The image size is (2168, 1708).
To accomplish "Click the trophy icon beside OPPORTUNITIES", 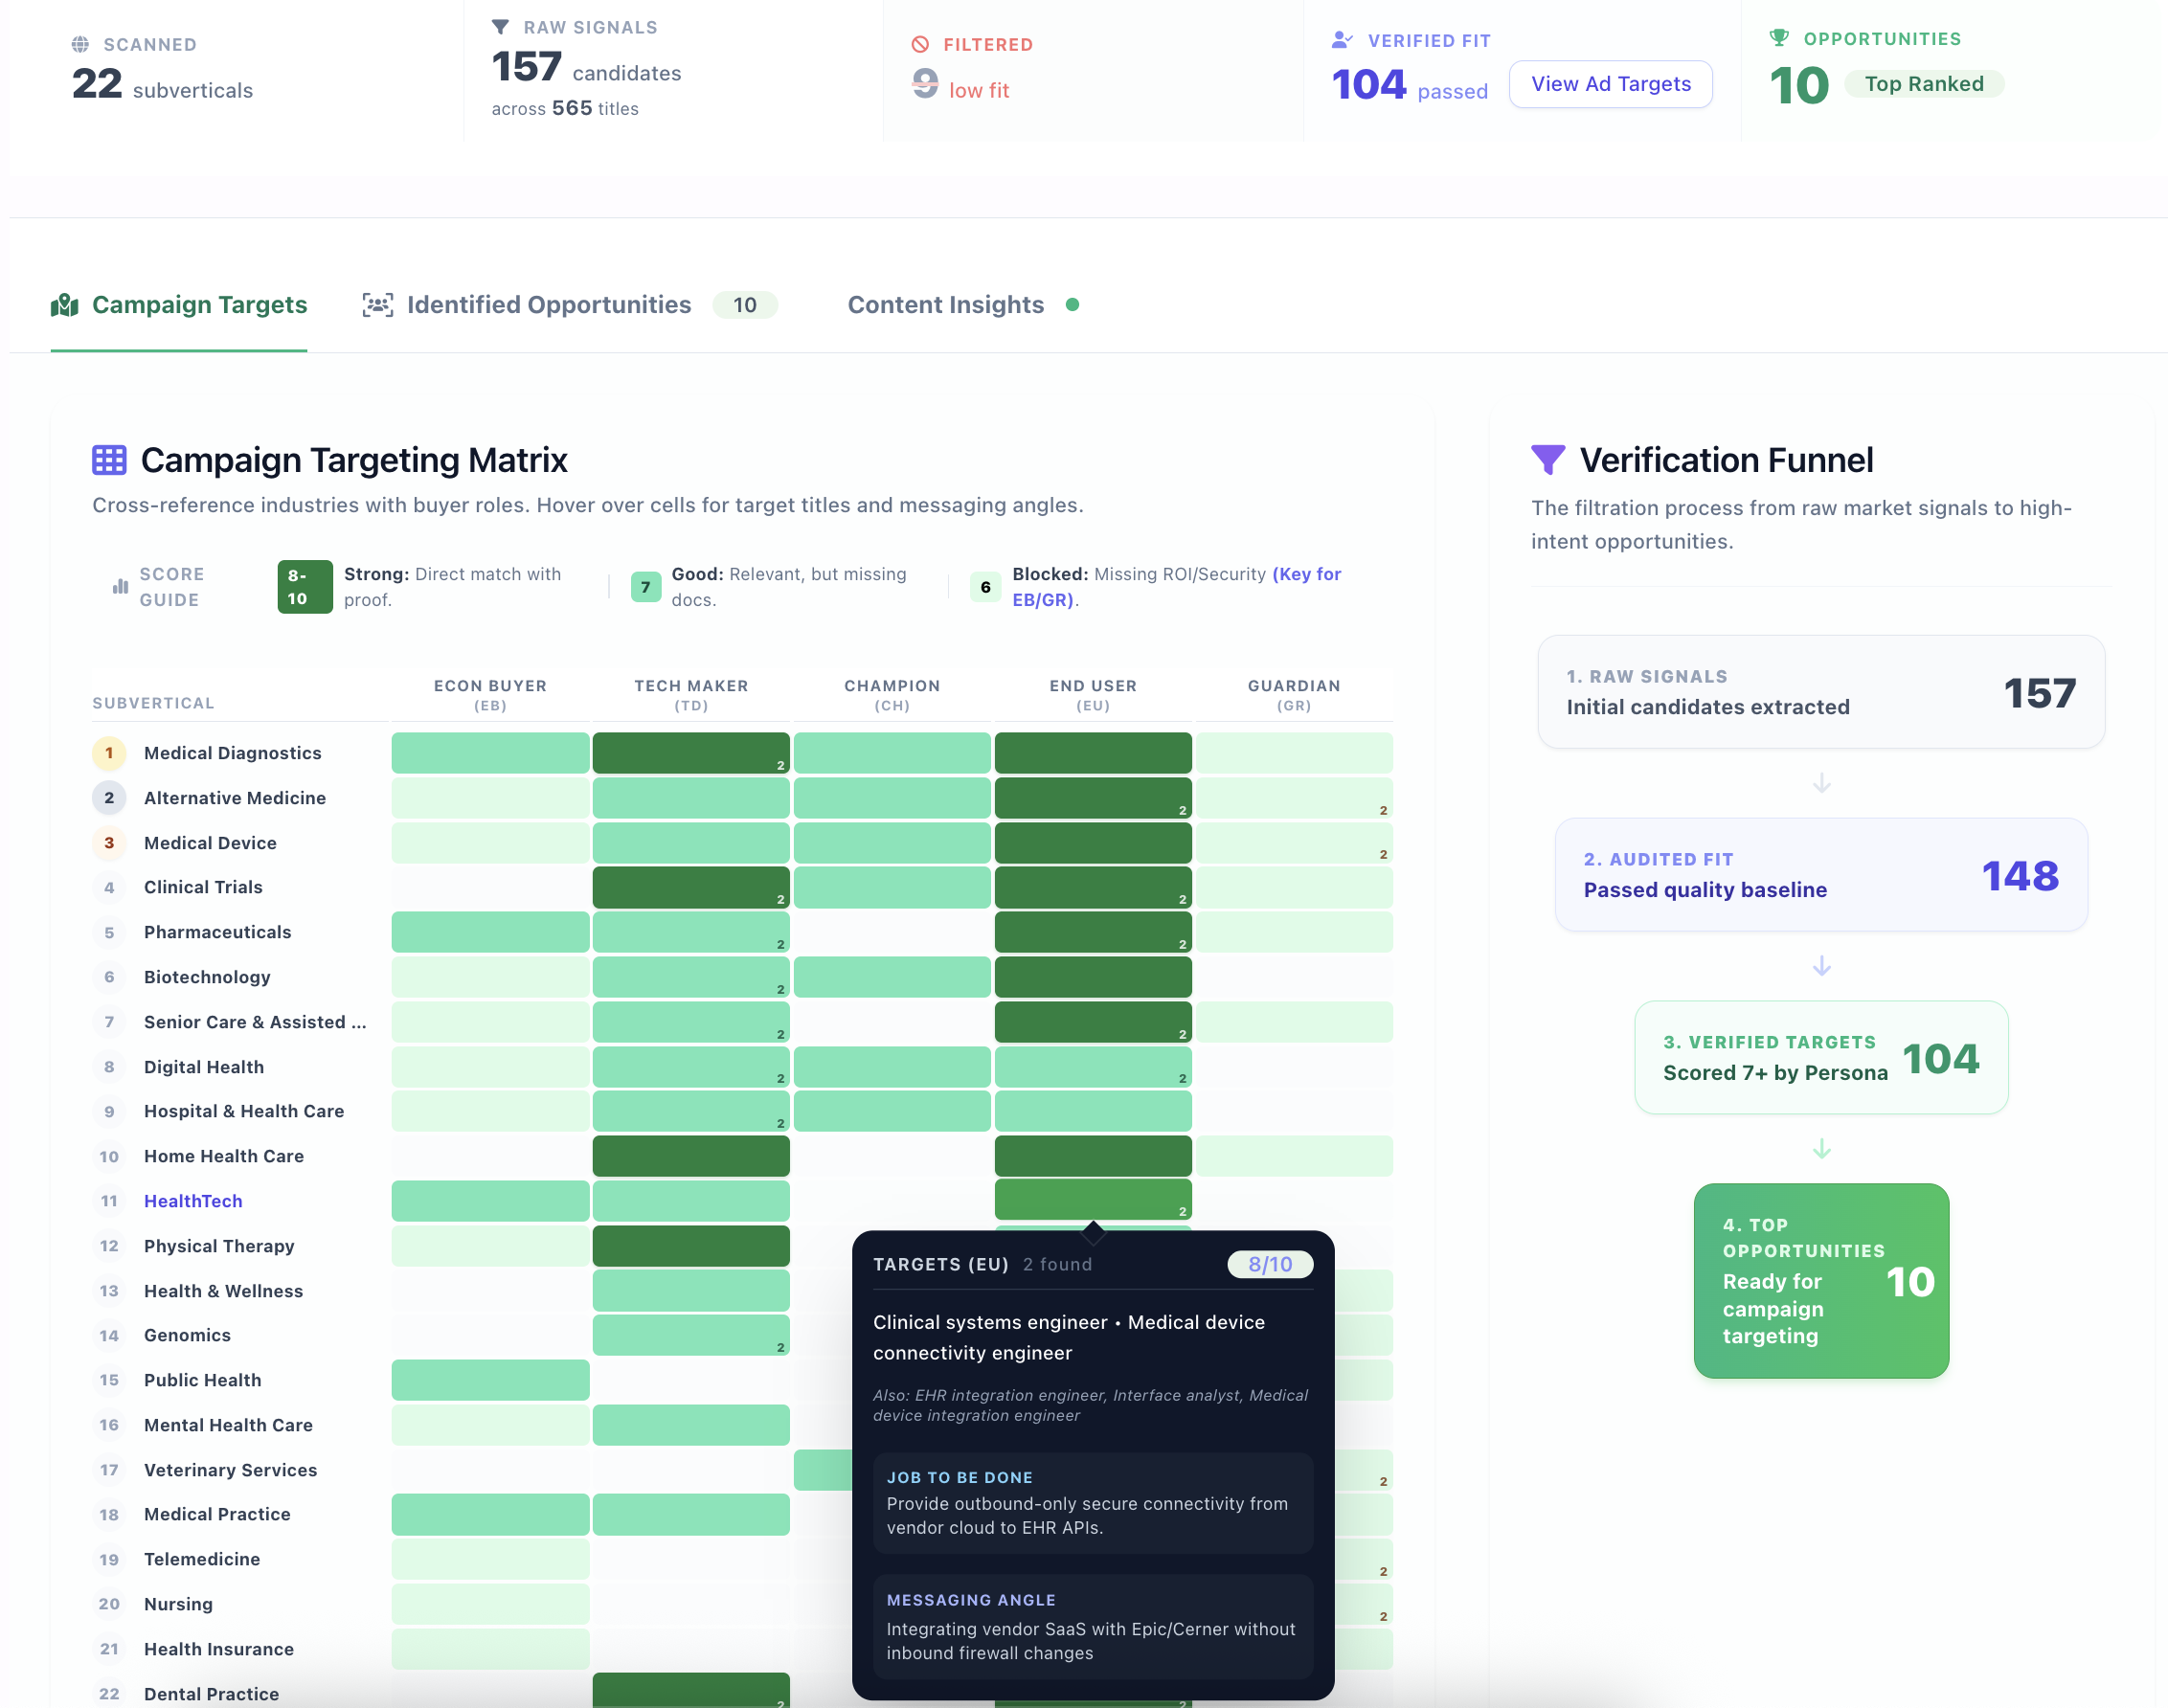I will pyautogui.click(x=1778, y=38).
